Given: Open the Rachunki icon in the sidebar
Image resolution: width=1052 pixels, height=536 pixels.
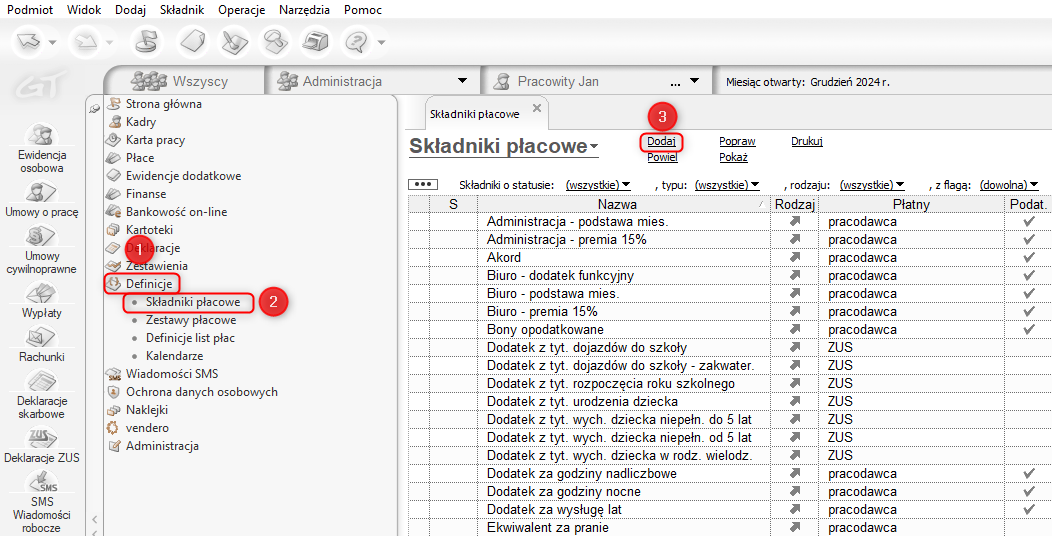Looking at the screenshot, I should pyautogui.click(x=42, y=338).
